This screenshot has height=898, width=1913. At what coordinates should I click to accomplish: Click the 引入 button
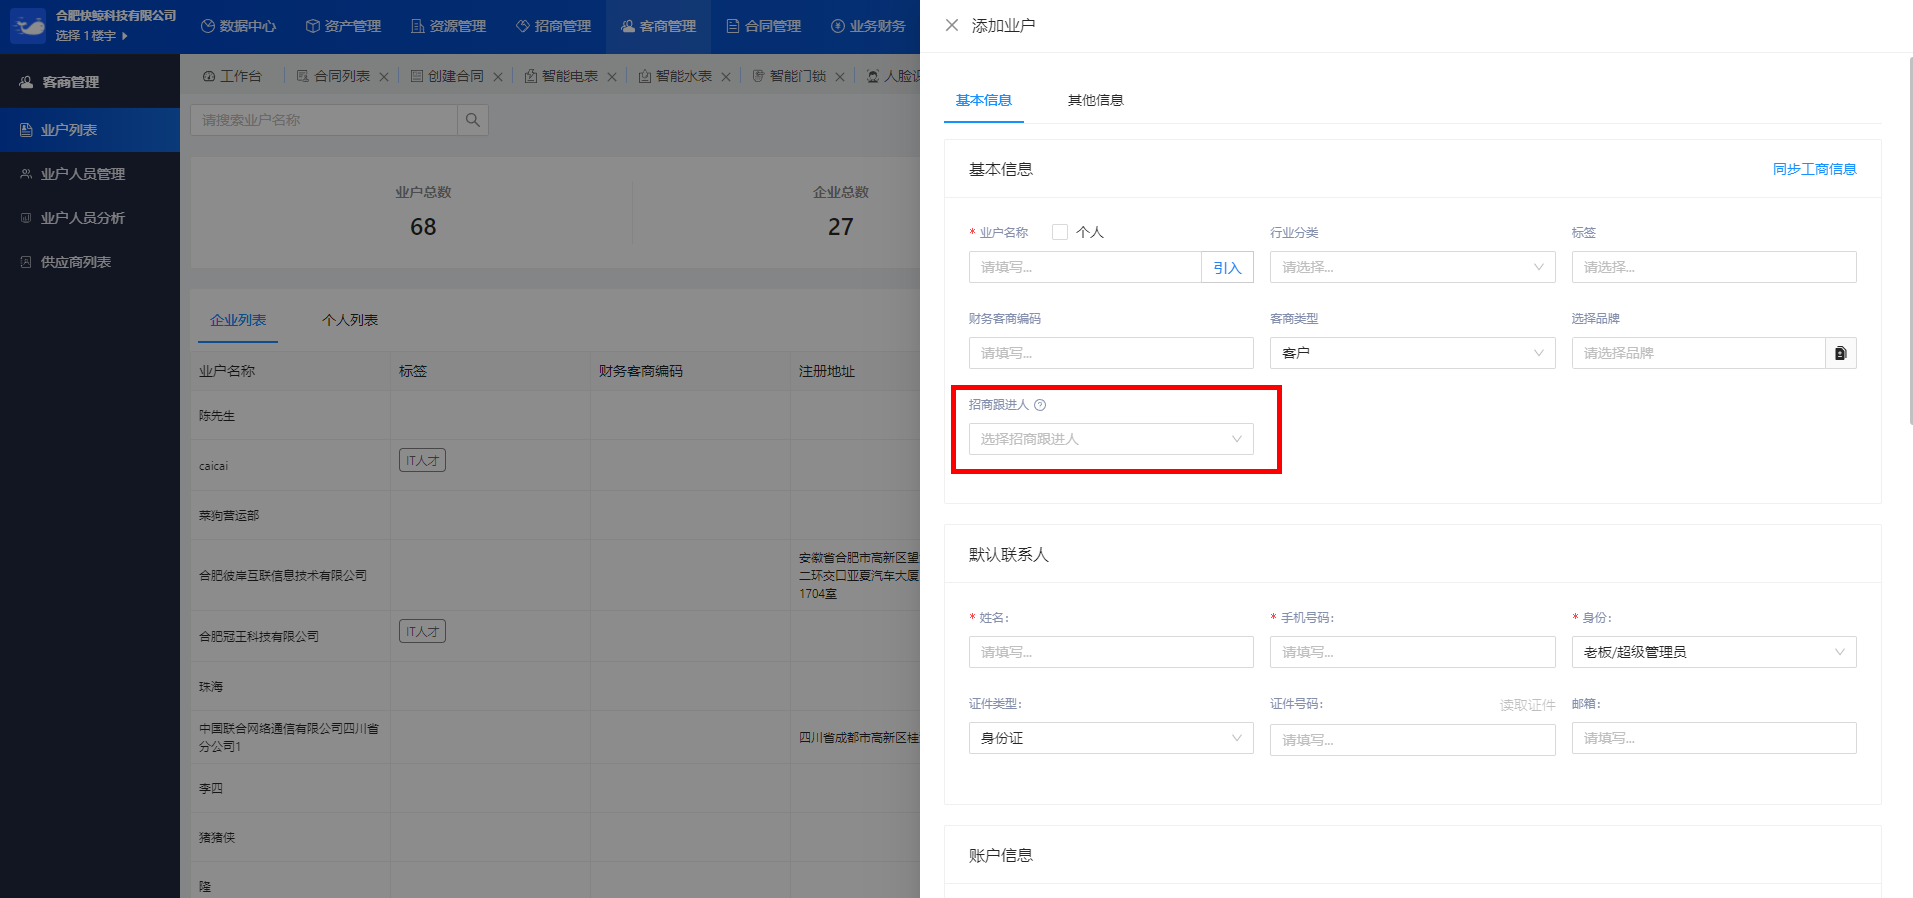1227,267
